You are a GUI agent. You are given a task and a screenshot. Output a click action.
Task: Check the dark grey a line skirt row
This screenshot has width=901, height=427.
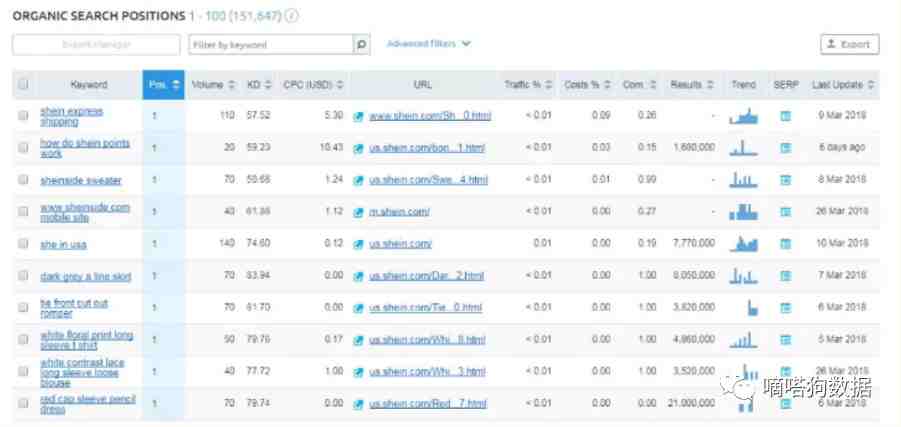(23, 276)
